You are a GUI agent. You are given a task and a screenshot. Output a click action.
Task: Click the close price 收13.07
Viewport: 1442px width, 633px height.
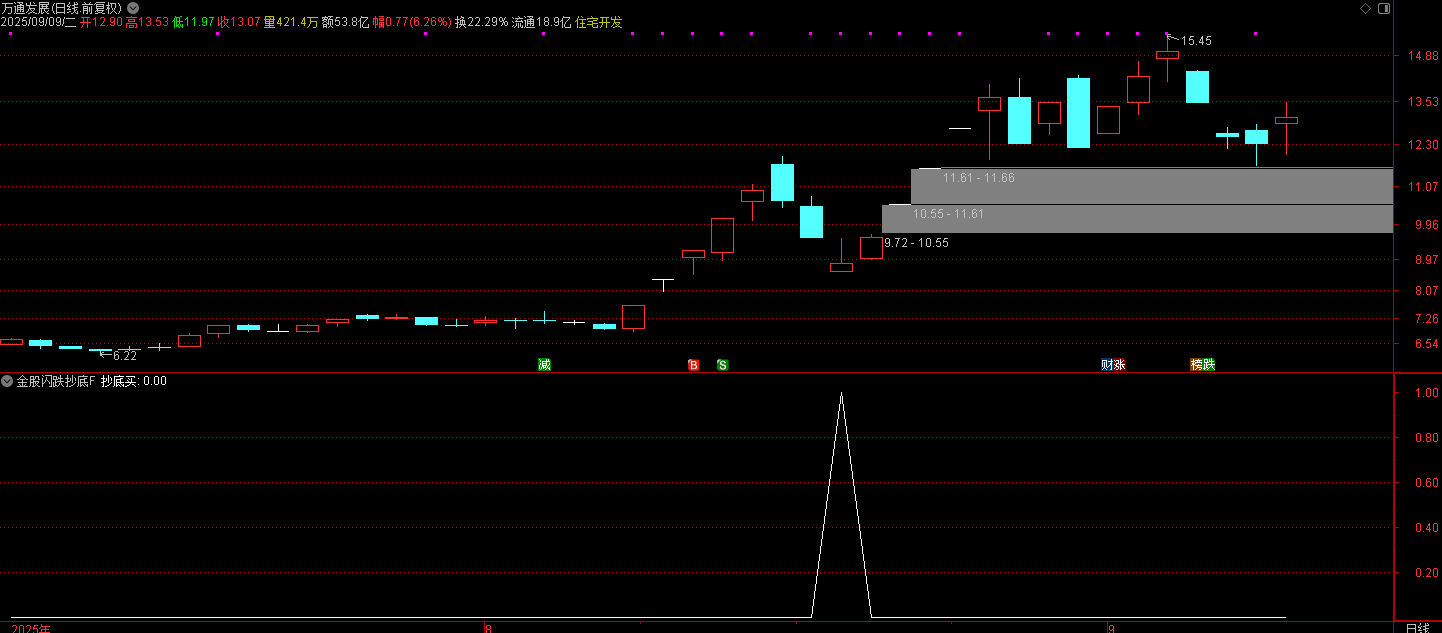point(239,22)
